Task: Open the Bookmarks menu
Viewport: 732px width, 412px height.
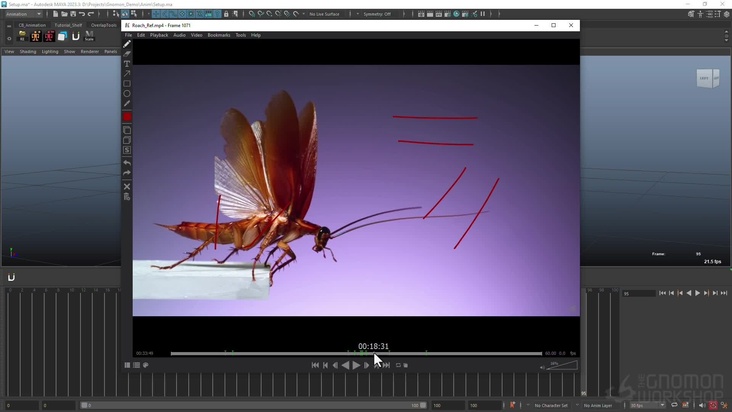Action: (x=218, y=35)
